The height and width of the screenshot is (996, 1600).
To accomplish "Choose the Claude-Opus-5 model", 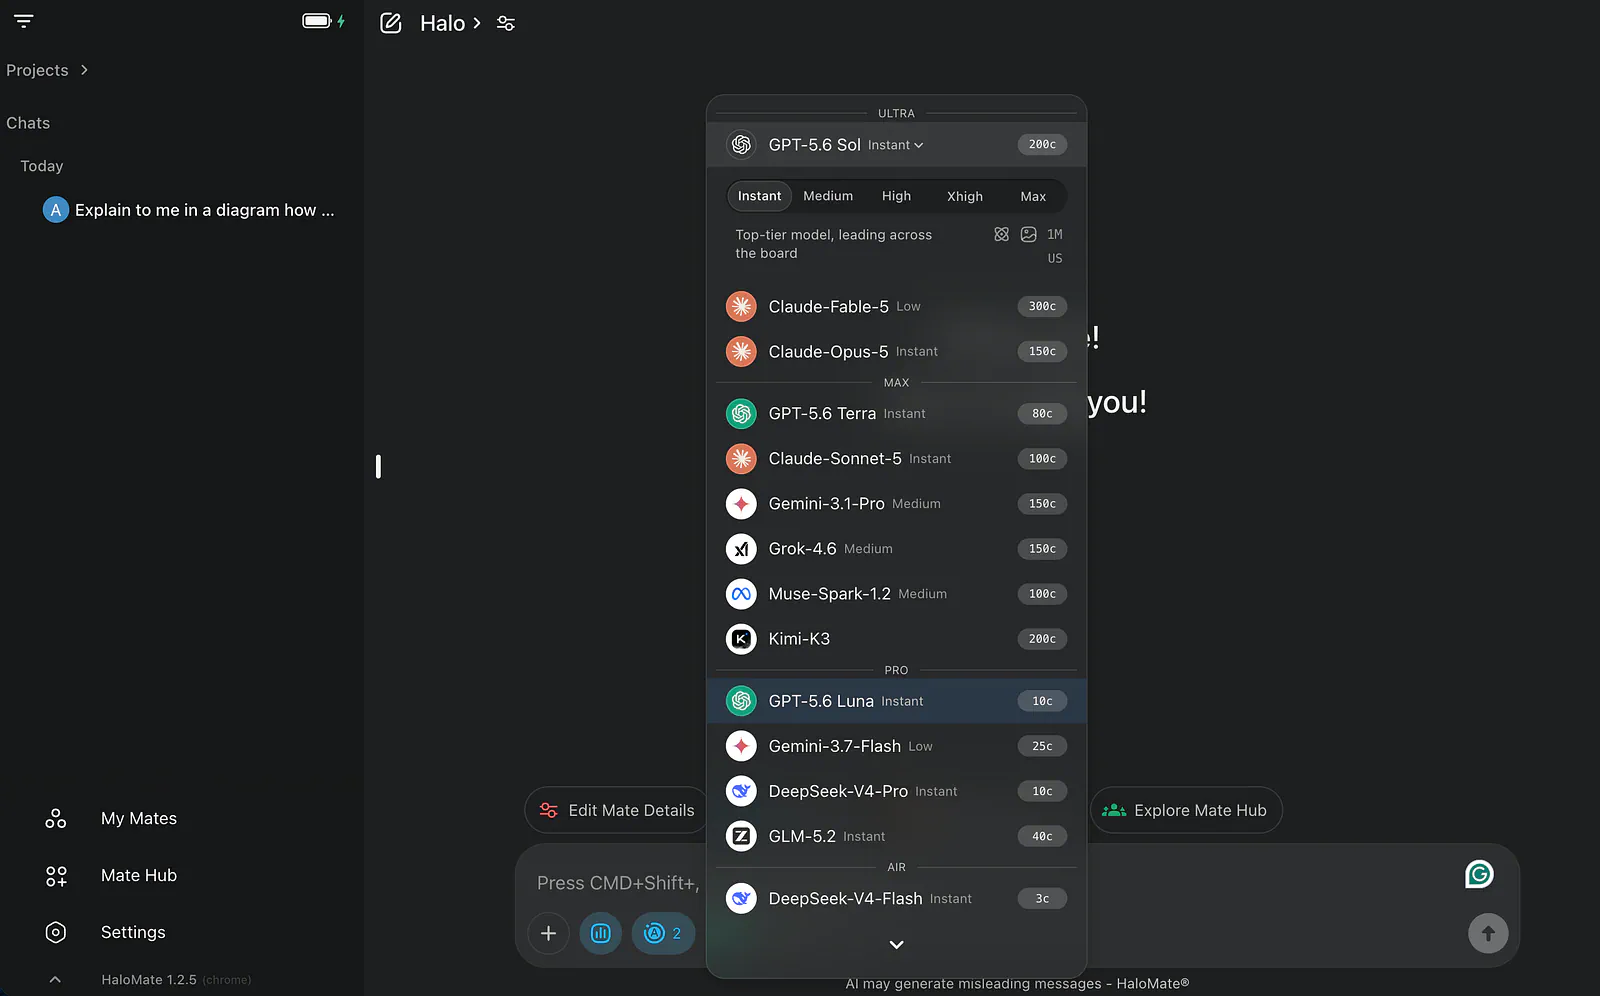I will (896, 352).
